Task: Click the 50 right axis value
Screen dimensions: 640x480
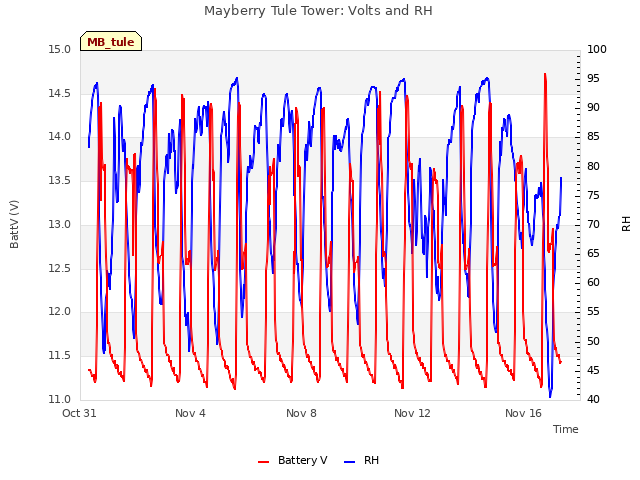Action: [x=593, y=341]
